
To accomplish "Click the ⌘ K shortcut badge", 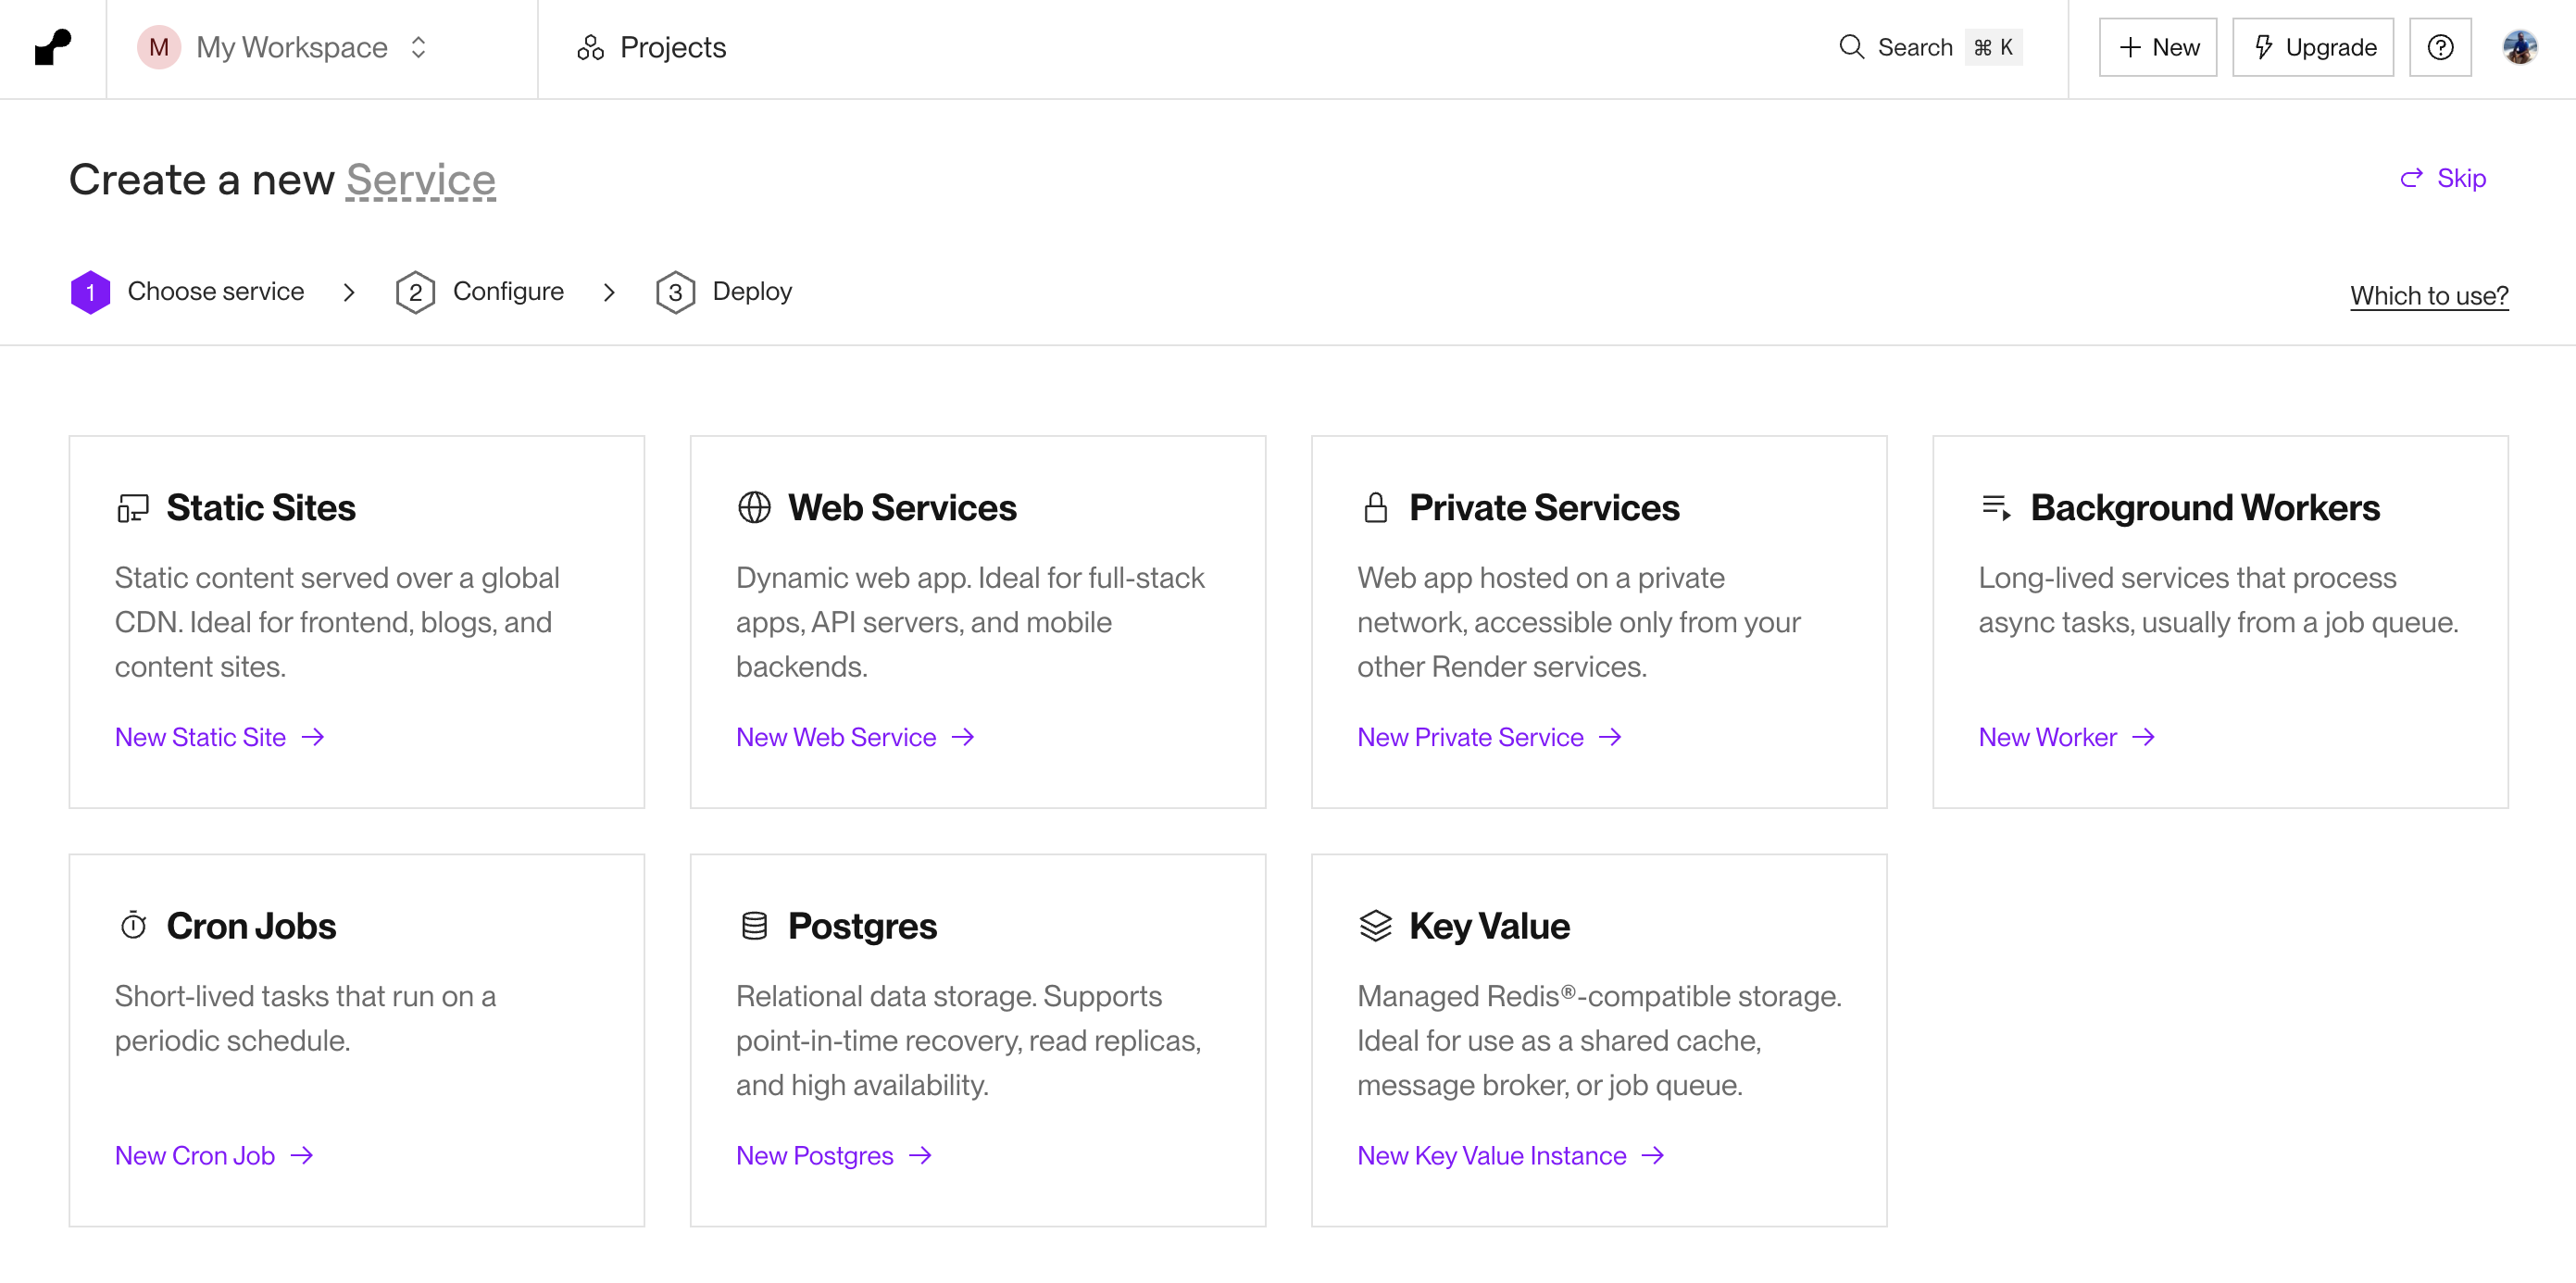I will (1993, 47).
